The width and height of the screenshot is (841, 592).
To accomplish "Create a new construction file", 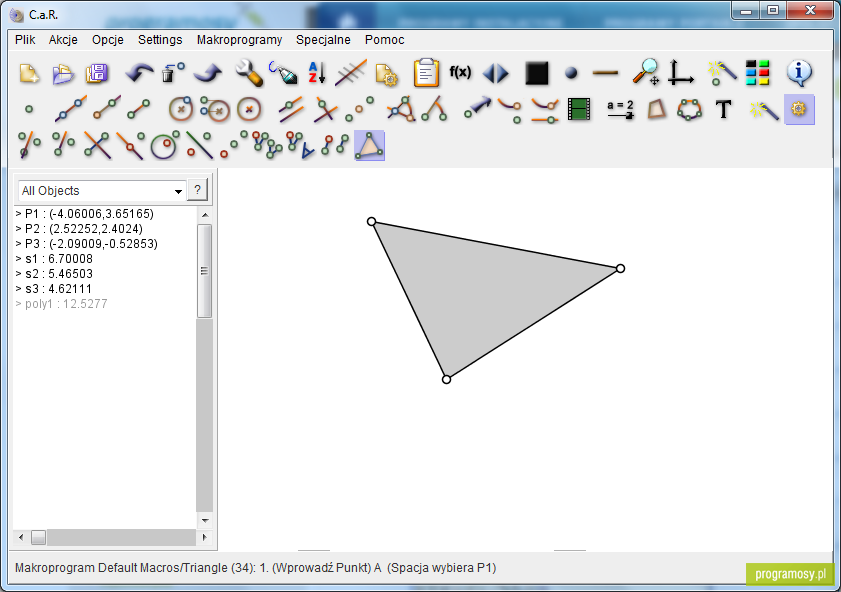I will click(x=29, y=73).
